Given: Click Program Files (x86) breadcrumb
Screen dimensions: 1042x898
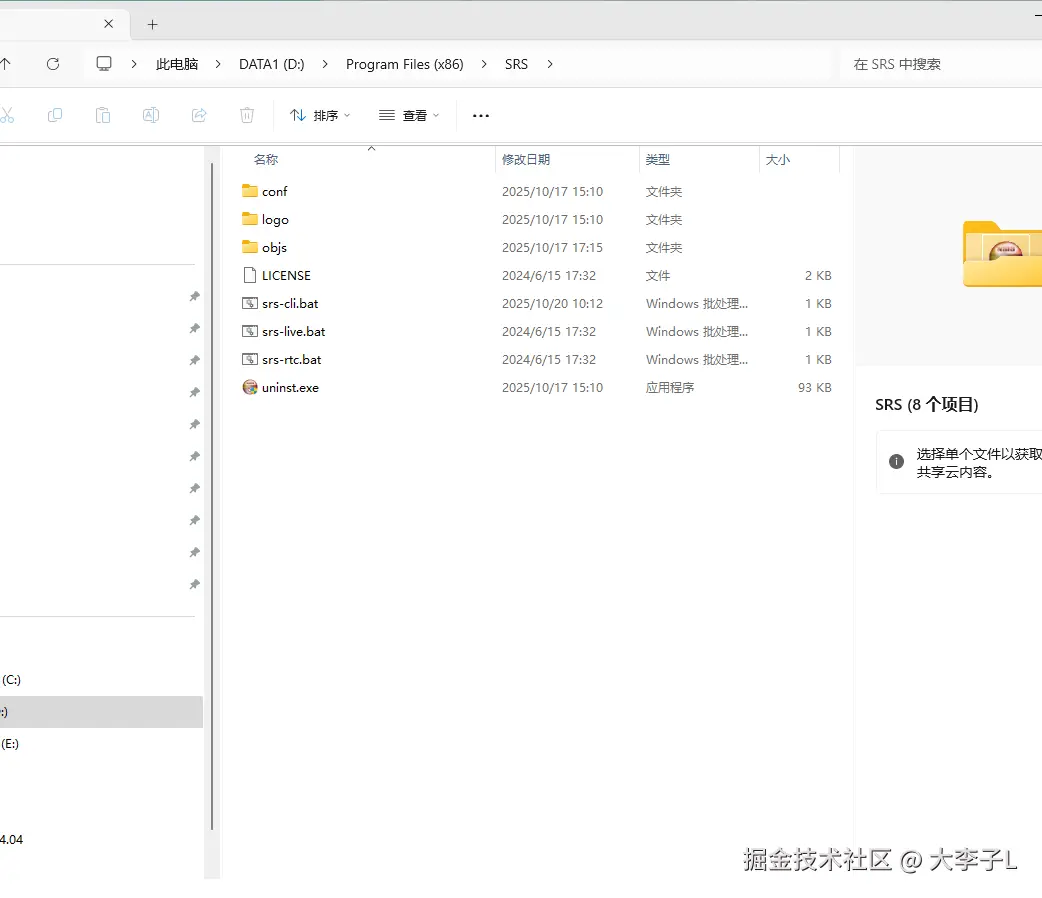Looking at the screenshot, I should pyautogui.click(x=405, y=64).
